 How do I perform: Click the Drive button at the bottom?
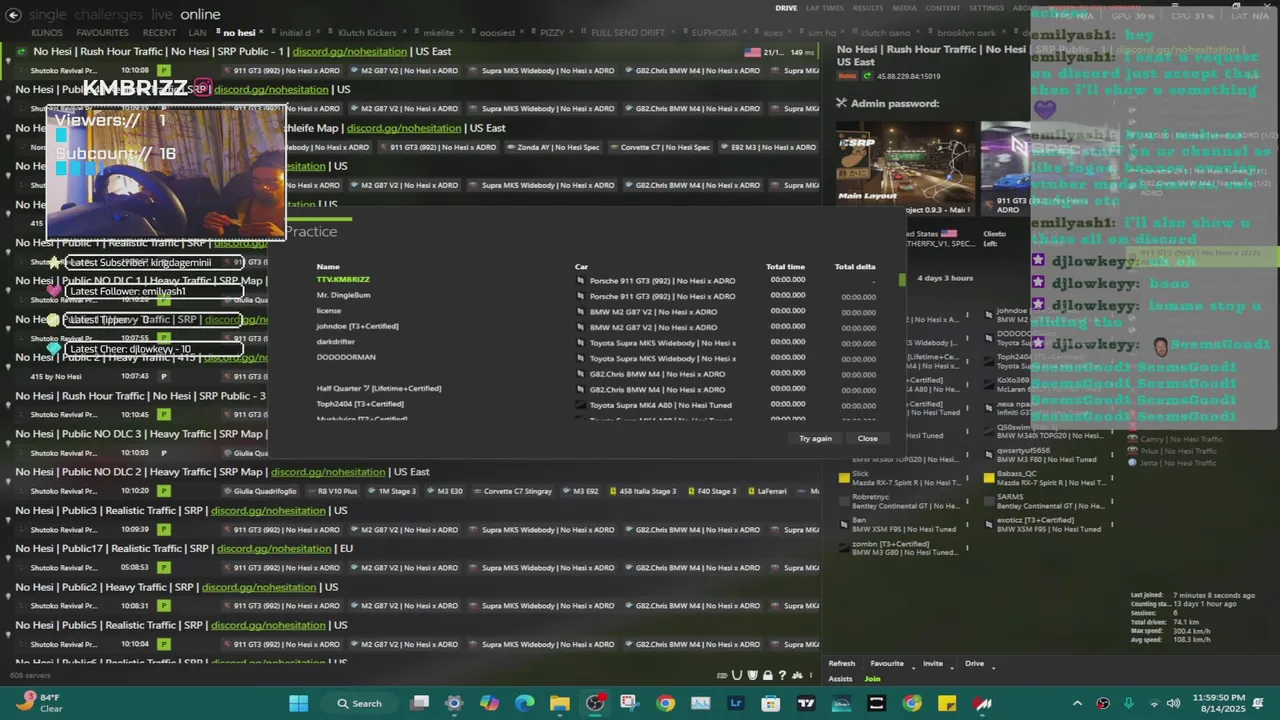pos(974,663)
